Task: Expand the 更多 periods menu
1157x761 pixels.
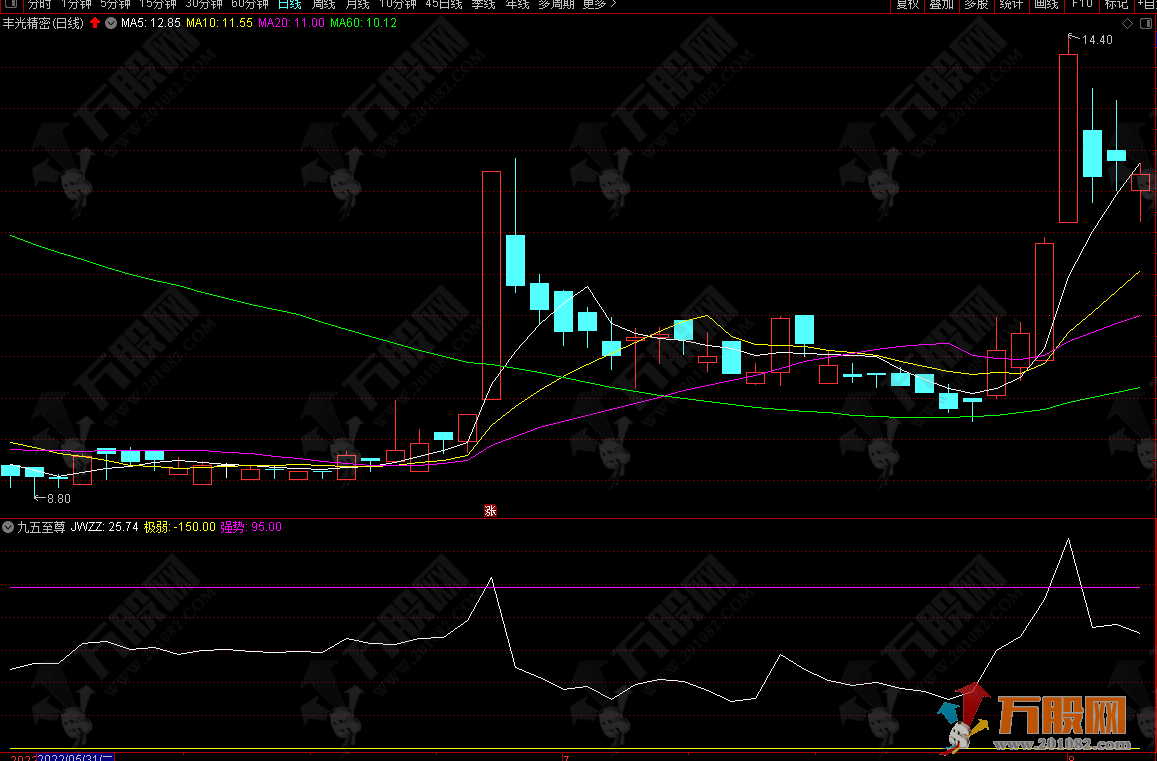Action: point(599,4)
